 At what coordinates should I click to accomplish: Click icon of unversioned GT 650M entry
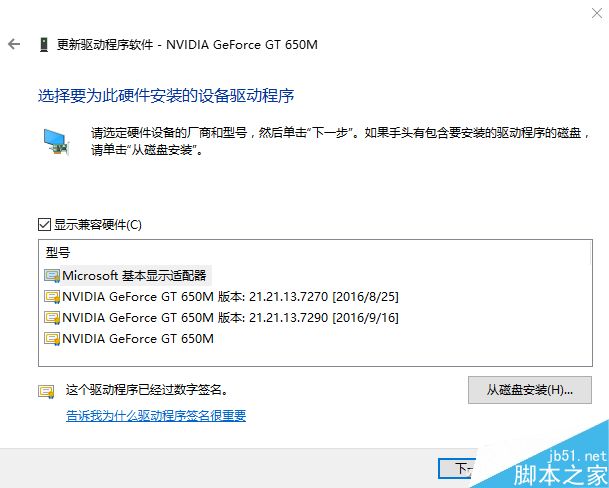[x=52, y=339]
